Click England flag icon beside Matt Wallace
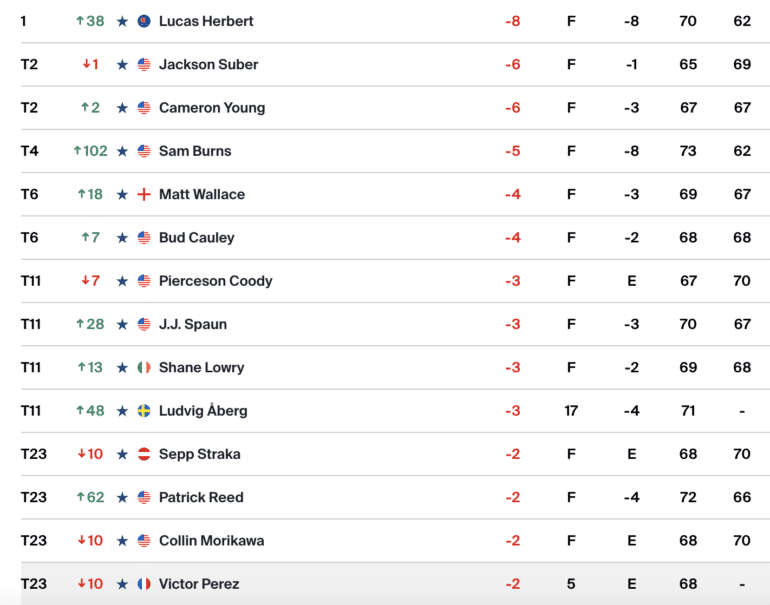The height and width of the screenshot is (605, 770). click(x=144, y=194)
